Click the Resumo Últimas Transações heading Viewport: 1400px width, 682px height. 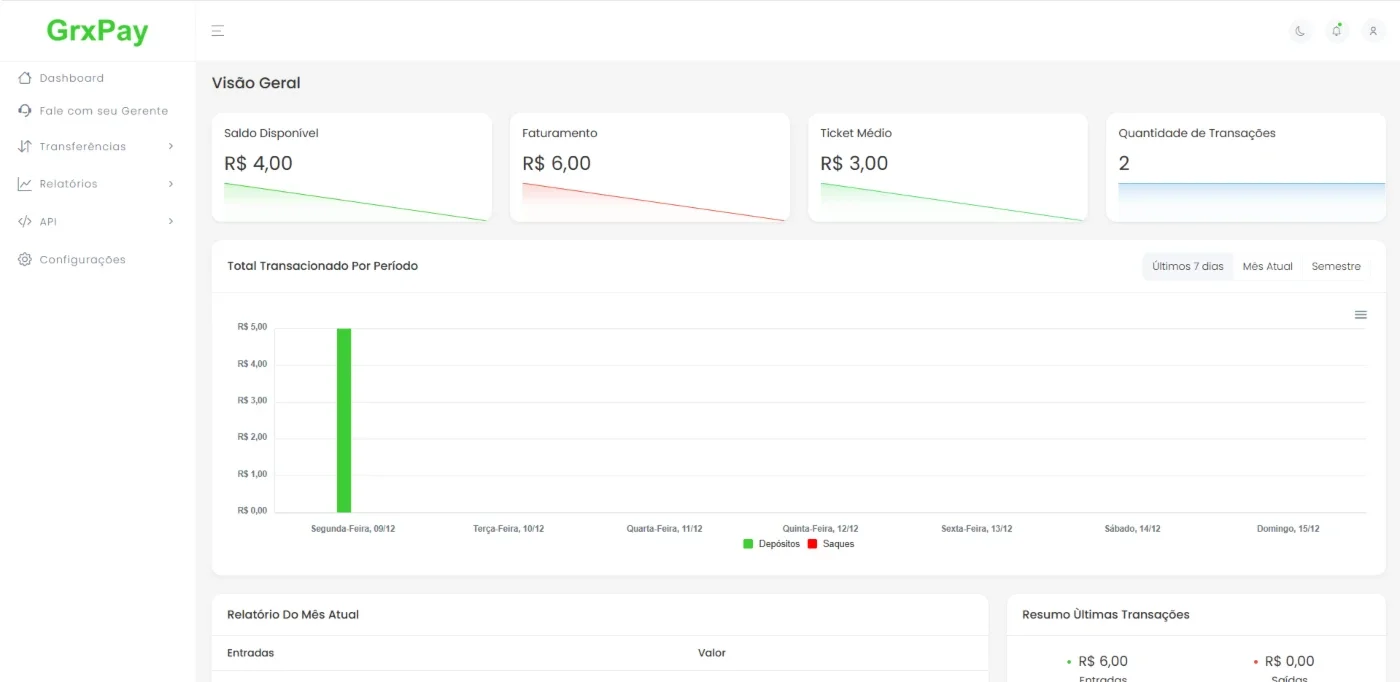point(1105,614)
